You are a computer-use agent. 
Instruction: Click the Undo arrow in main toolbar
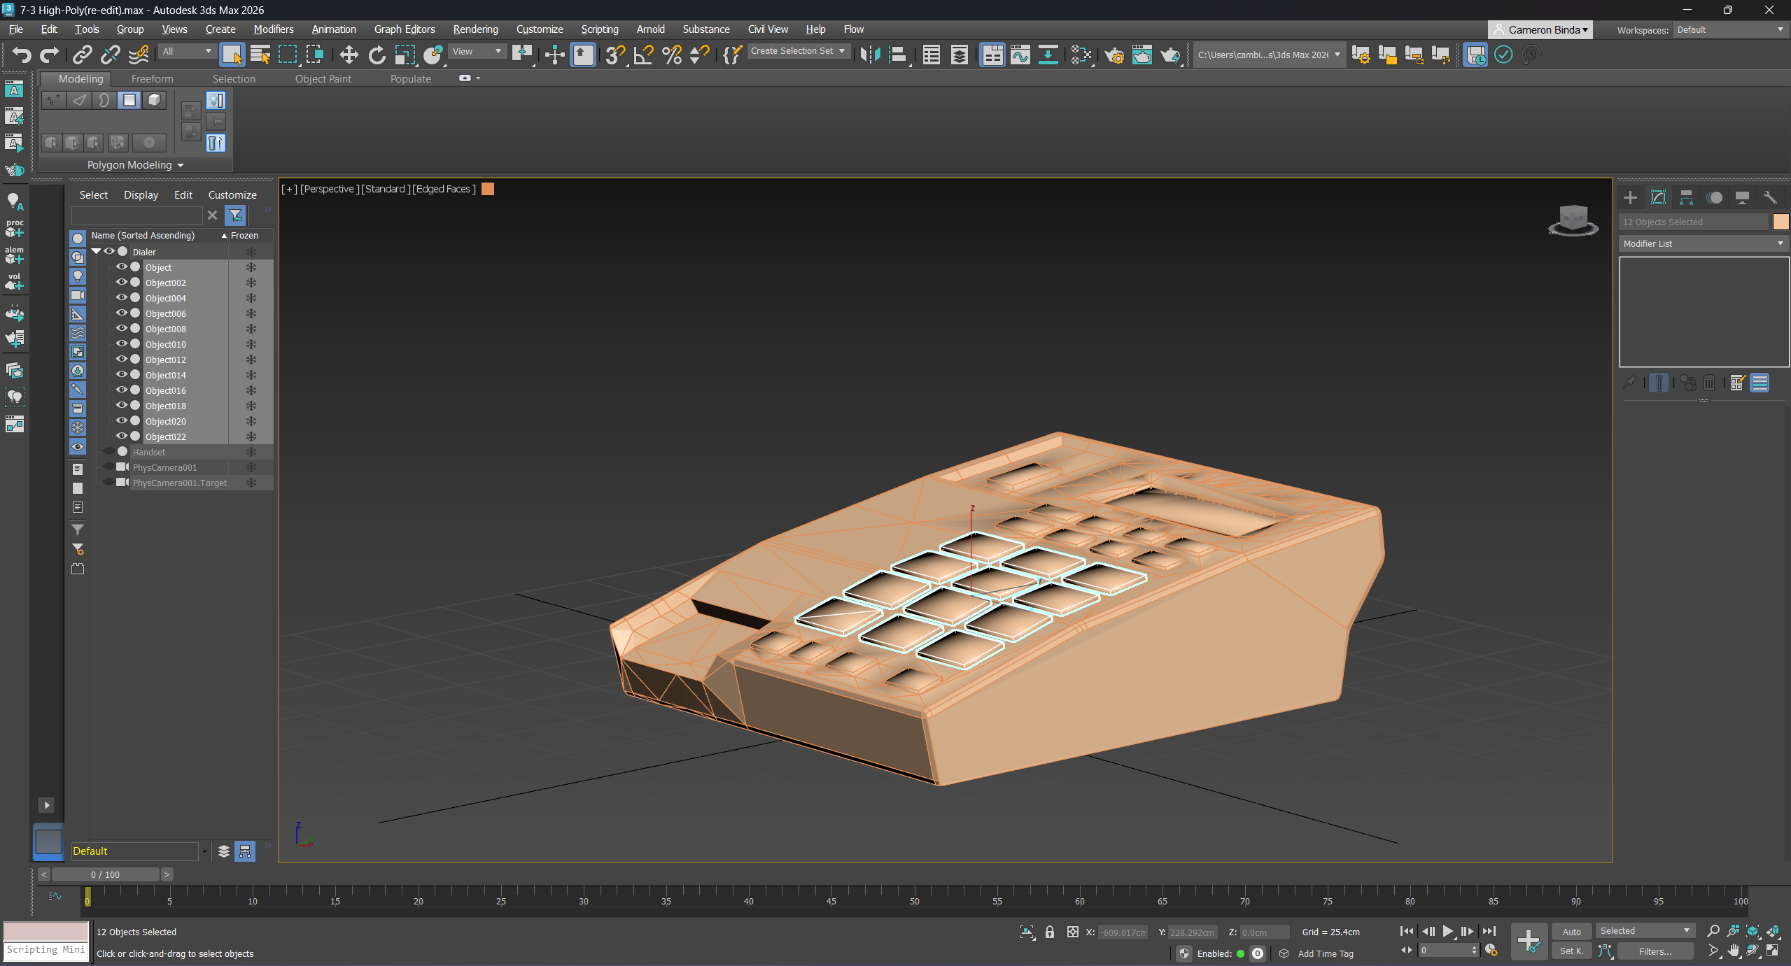(22, 55)
